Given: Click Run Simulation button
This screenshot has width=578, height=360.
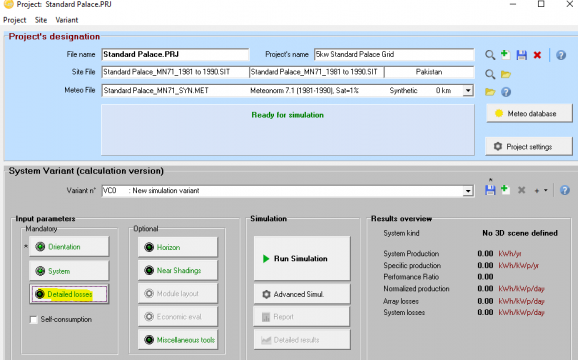Looking at the screenshot, I should click(x=302, y=258).
